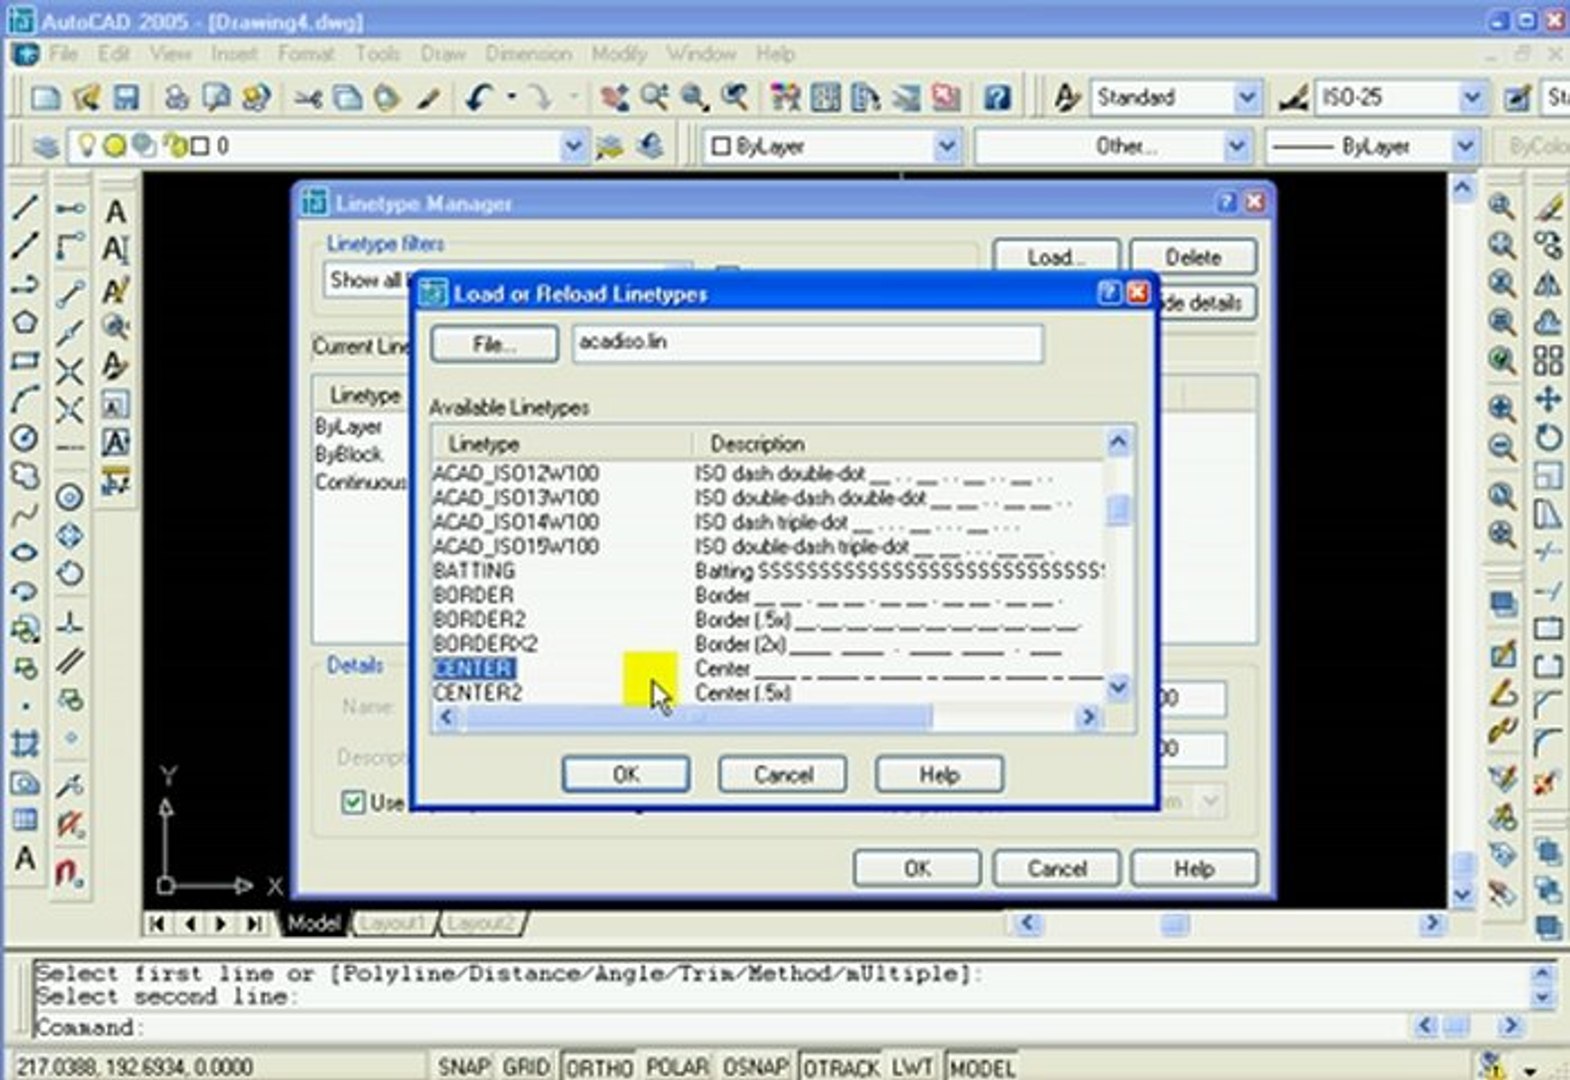
Task: Uncheck the 'Use' checkbox in Linetype Manager
Action: tap(353, 802)
